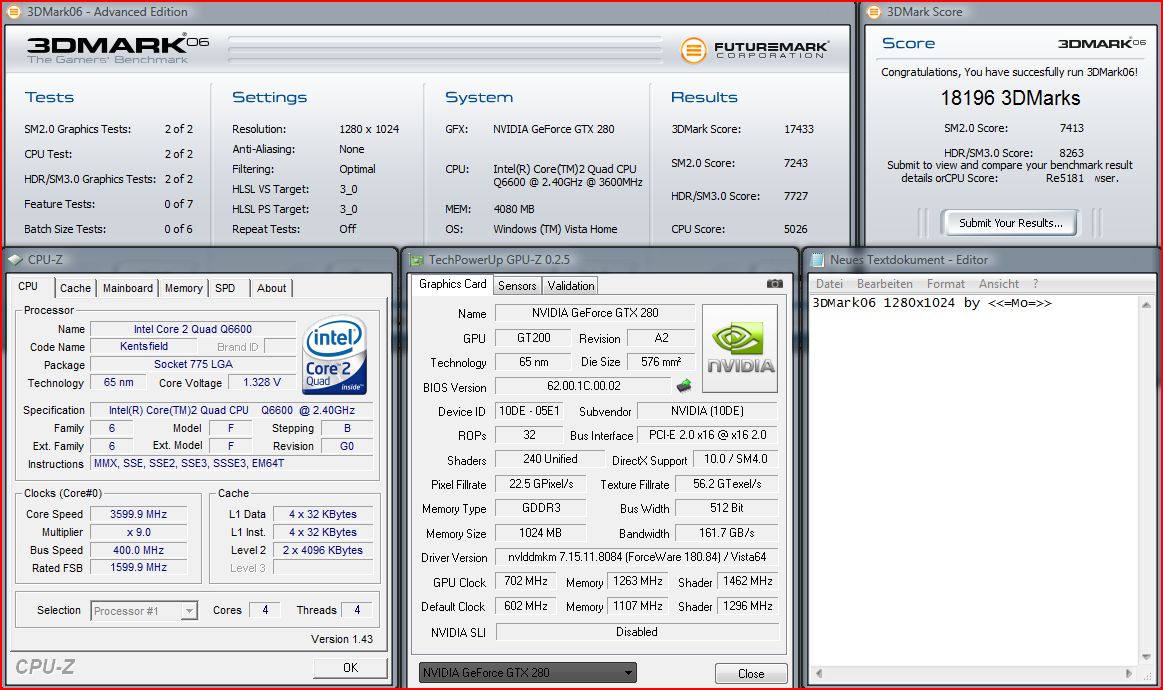This screenshot has width=1163, height=690.
Task: Click the NVIDIA logo in GPU-Z
Action: pyautogui.click(x=739, y=348)
